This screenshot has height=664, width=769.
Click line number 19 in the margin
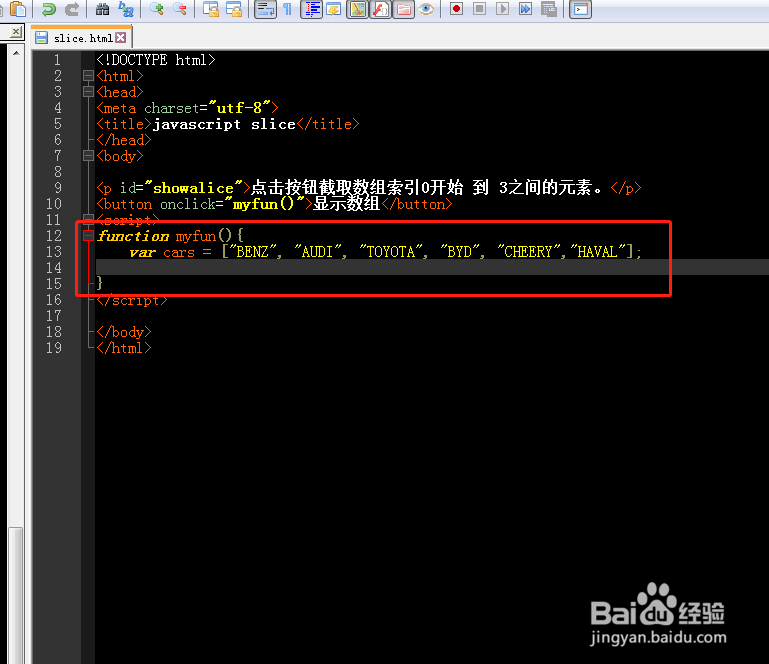tap(54, 348)
